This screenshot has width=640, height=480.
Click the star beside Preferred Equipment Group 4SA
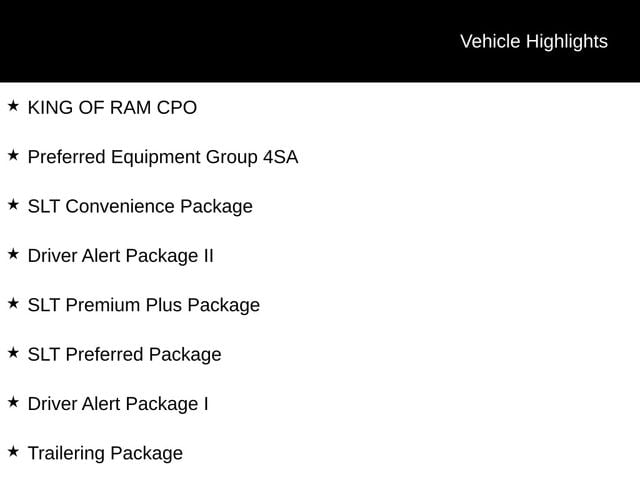pos(13,155)
